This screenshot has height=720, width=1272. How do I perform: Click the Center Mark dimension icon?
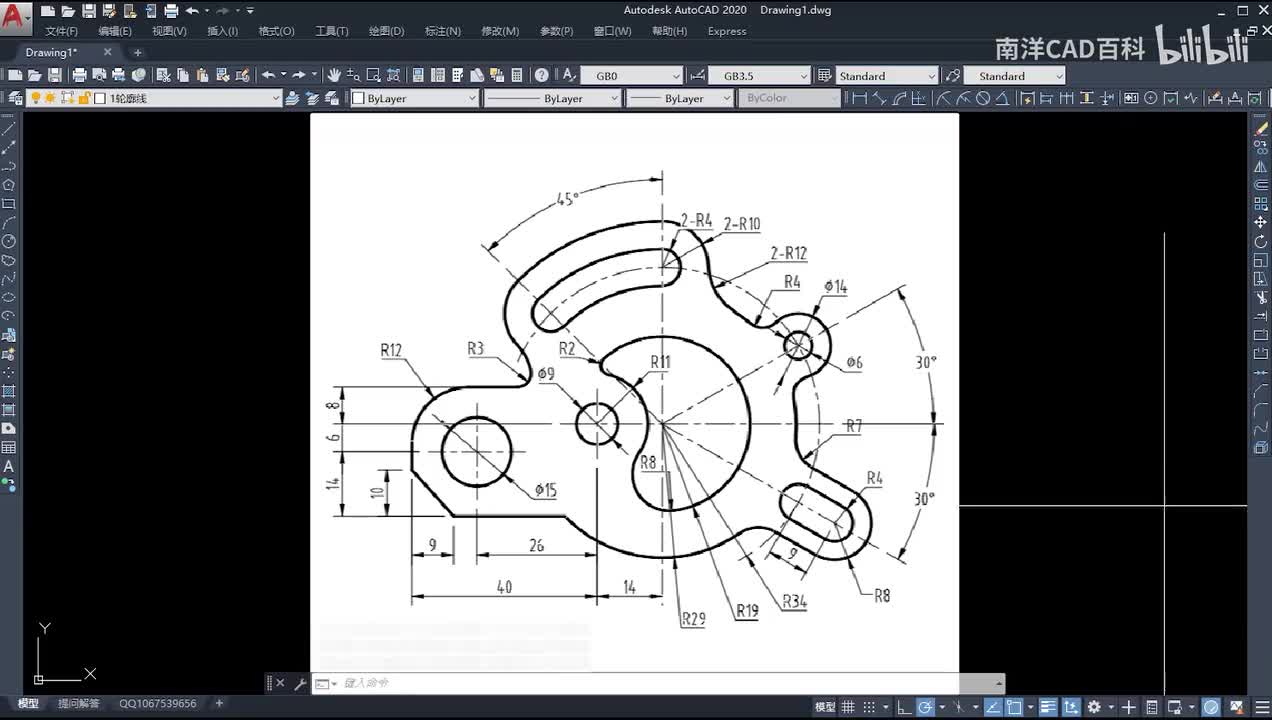(1150, 98)
